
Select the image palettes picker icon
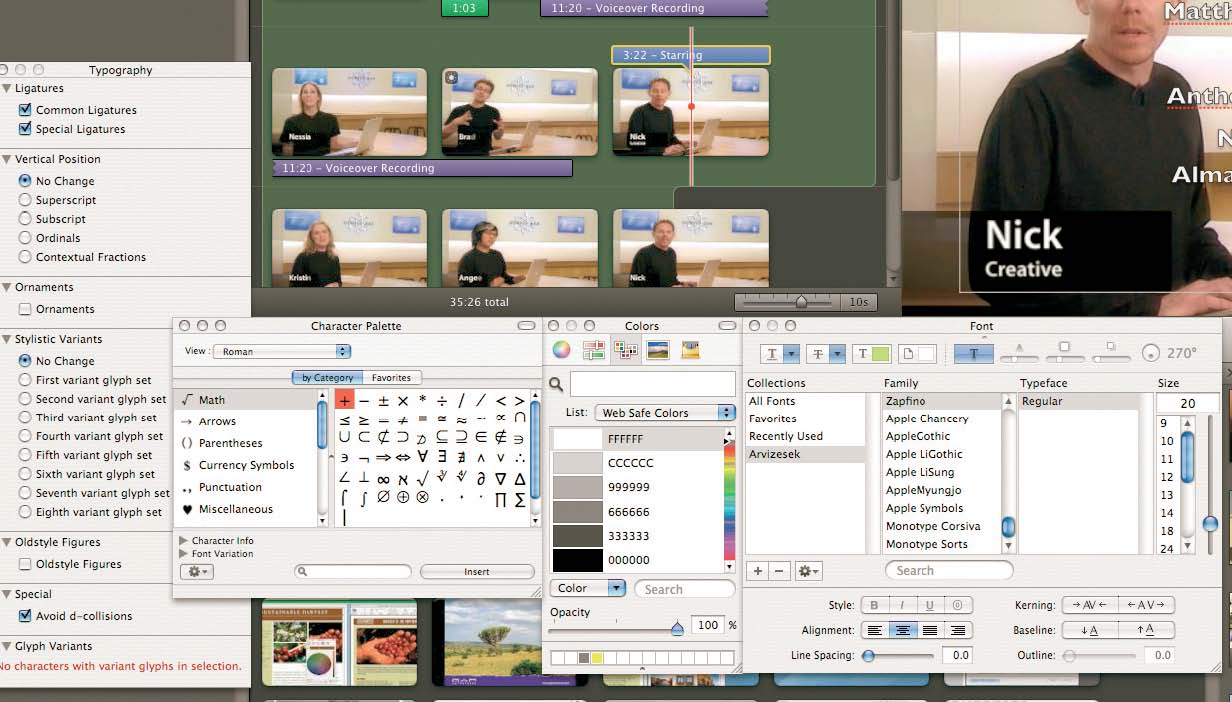tap(658, 350)
